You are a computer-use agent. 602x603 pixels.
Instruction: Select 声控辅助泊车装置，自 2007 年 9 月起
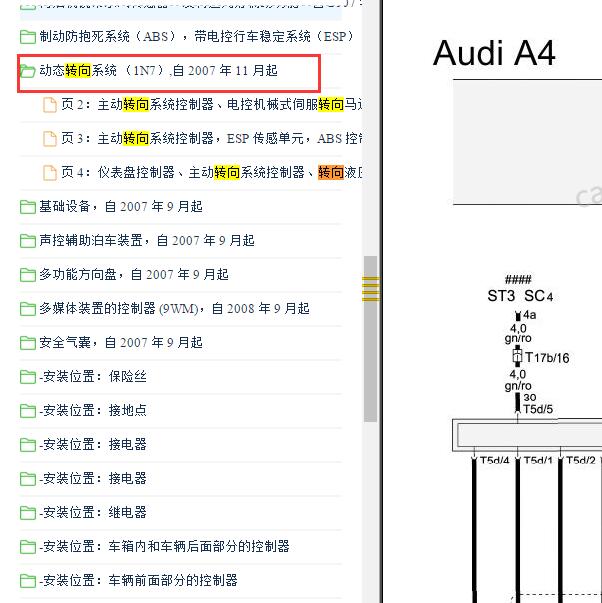click(147, 240)
